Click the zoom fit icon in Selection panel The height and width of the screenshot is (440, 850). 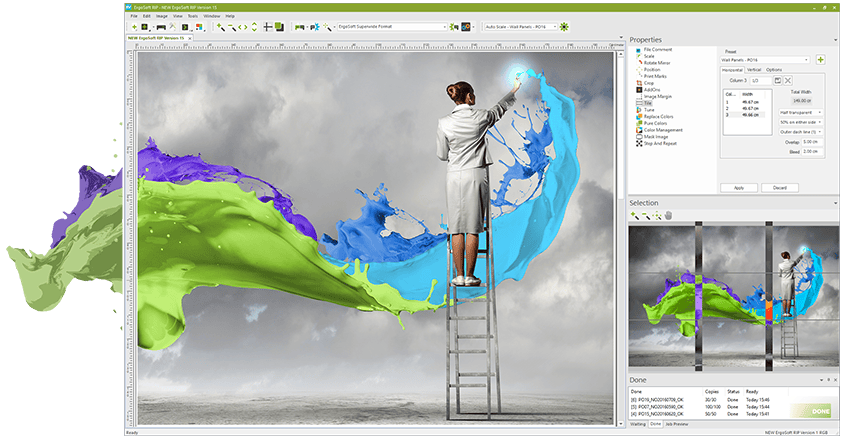tap(657, 216)
